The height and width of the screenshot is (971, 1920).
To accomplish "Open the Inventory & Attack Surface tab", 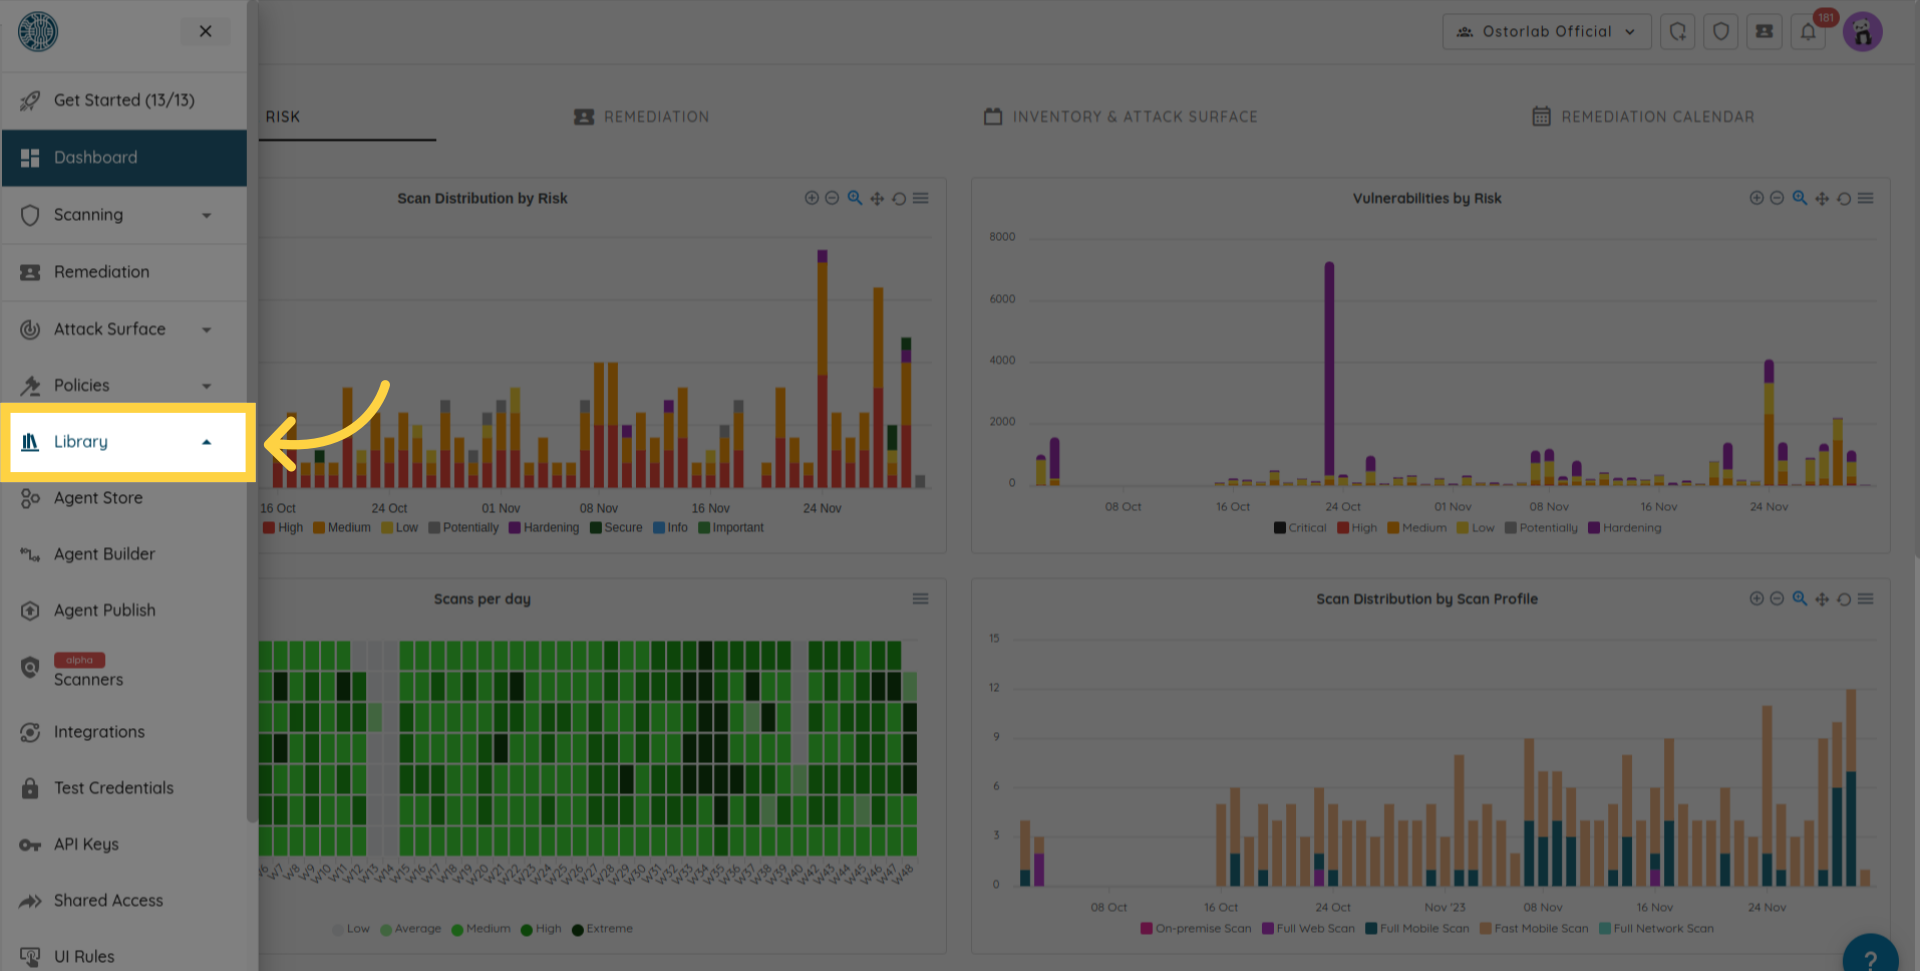I will click(x=1121, y=117).
